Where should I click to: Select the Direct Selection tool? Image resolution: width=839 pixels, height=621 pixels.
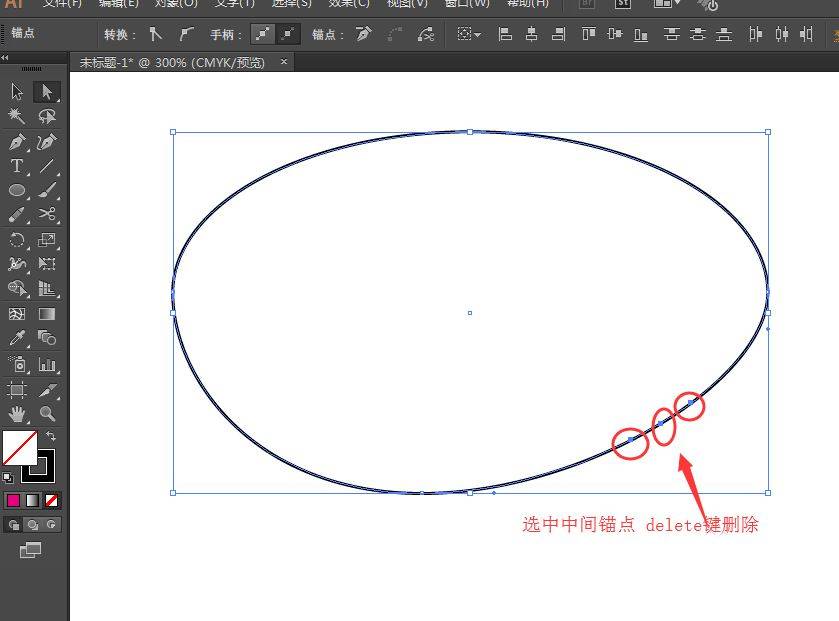[x=46, y=92]
